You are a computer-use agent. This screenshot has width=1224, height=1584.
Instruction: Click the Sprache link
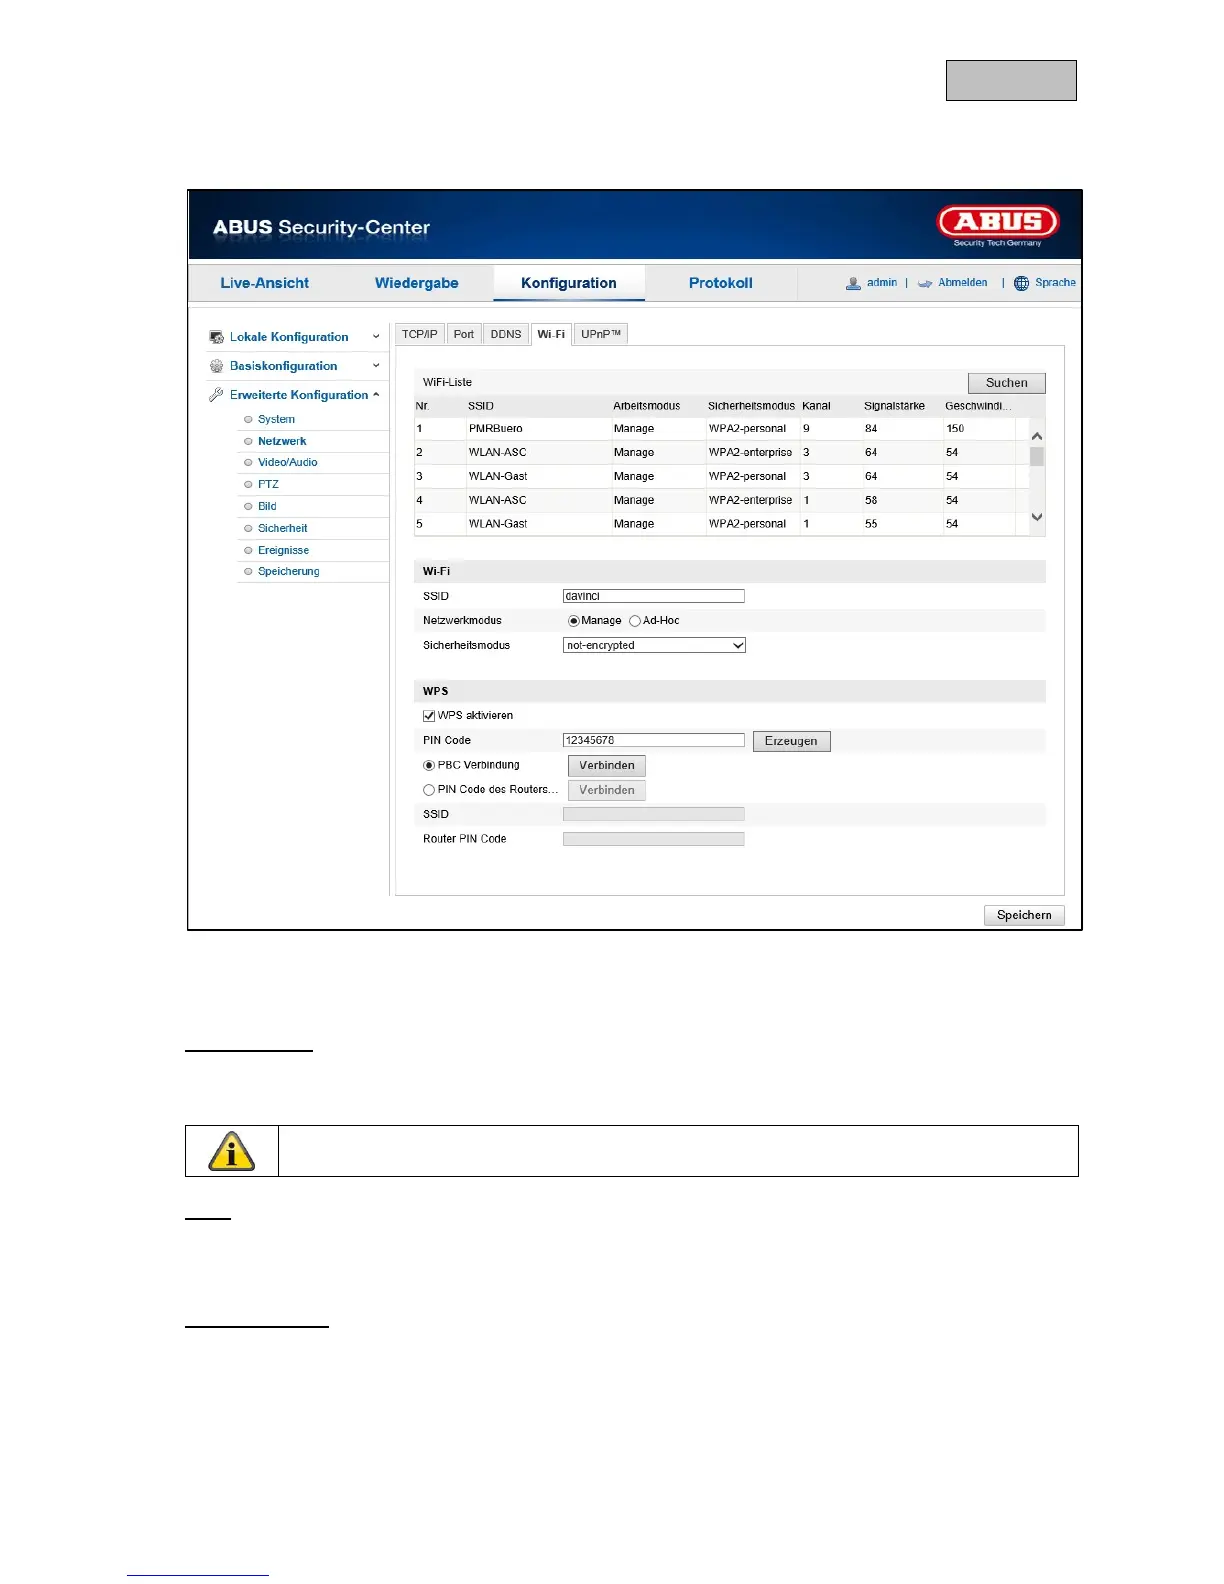point(1055,283)
